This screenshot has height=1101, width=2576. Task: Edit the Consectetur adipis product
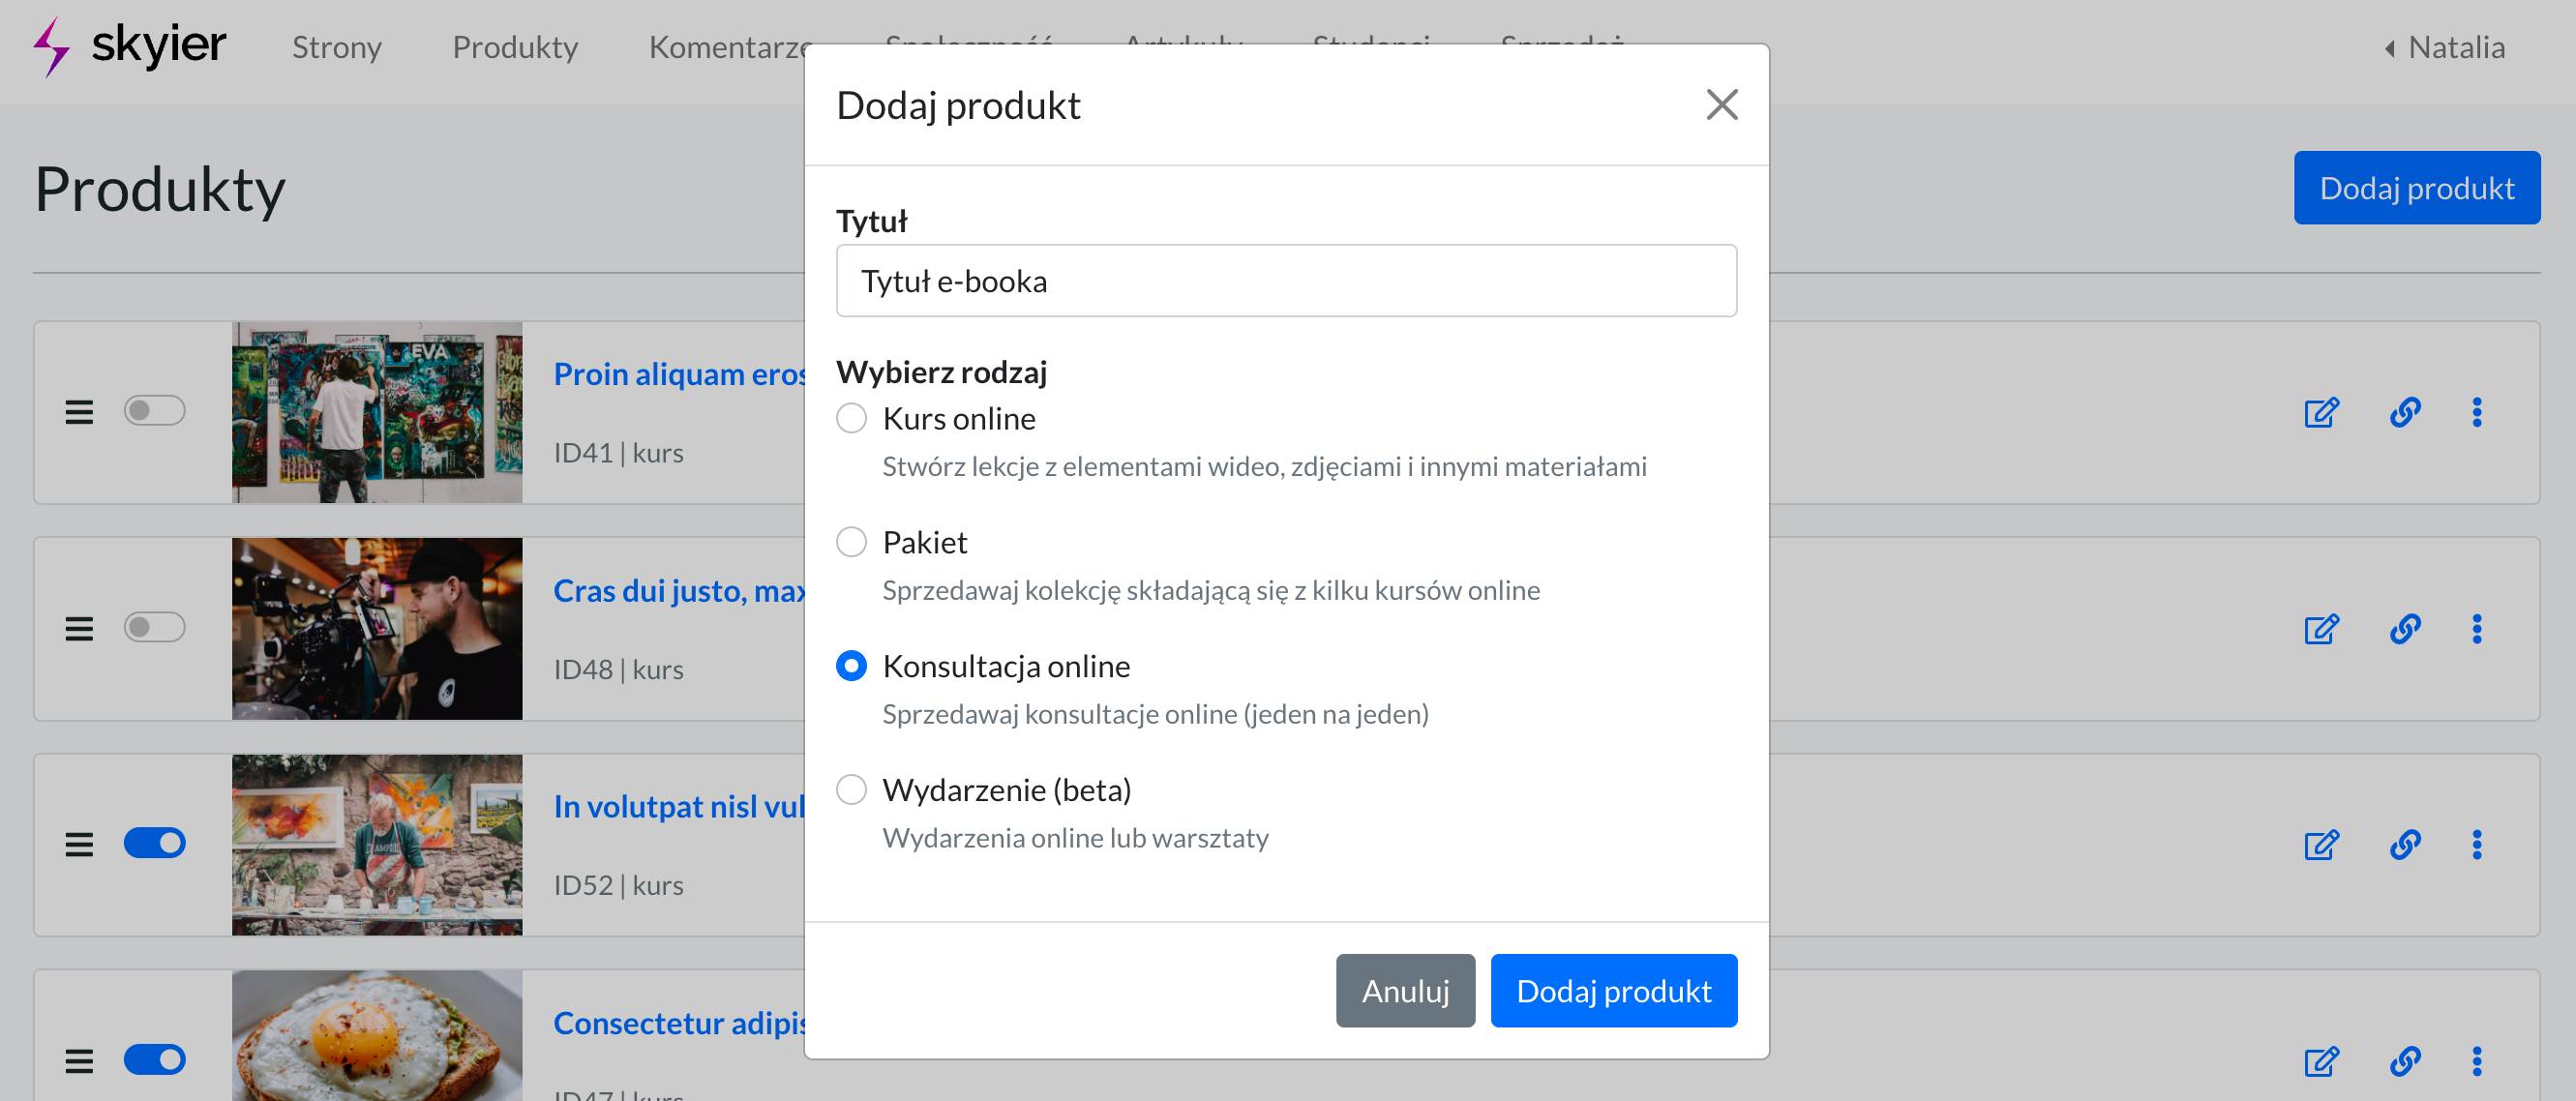coord(2321,1061)
